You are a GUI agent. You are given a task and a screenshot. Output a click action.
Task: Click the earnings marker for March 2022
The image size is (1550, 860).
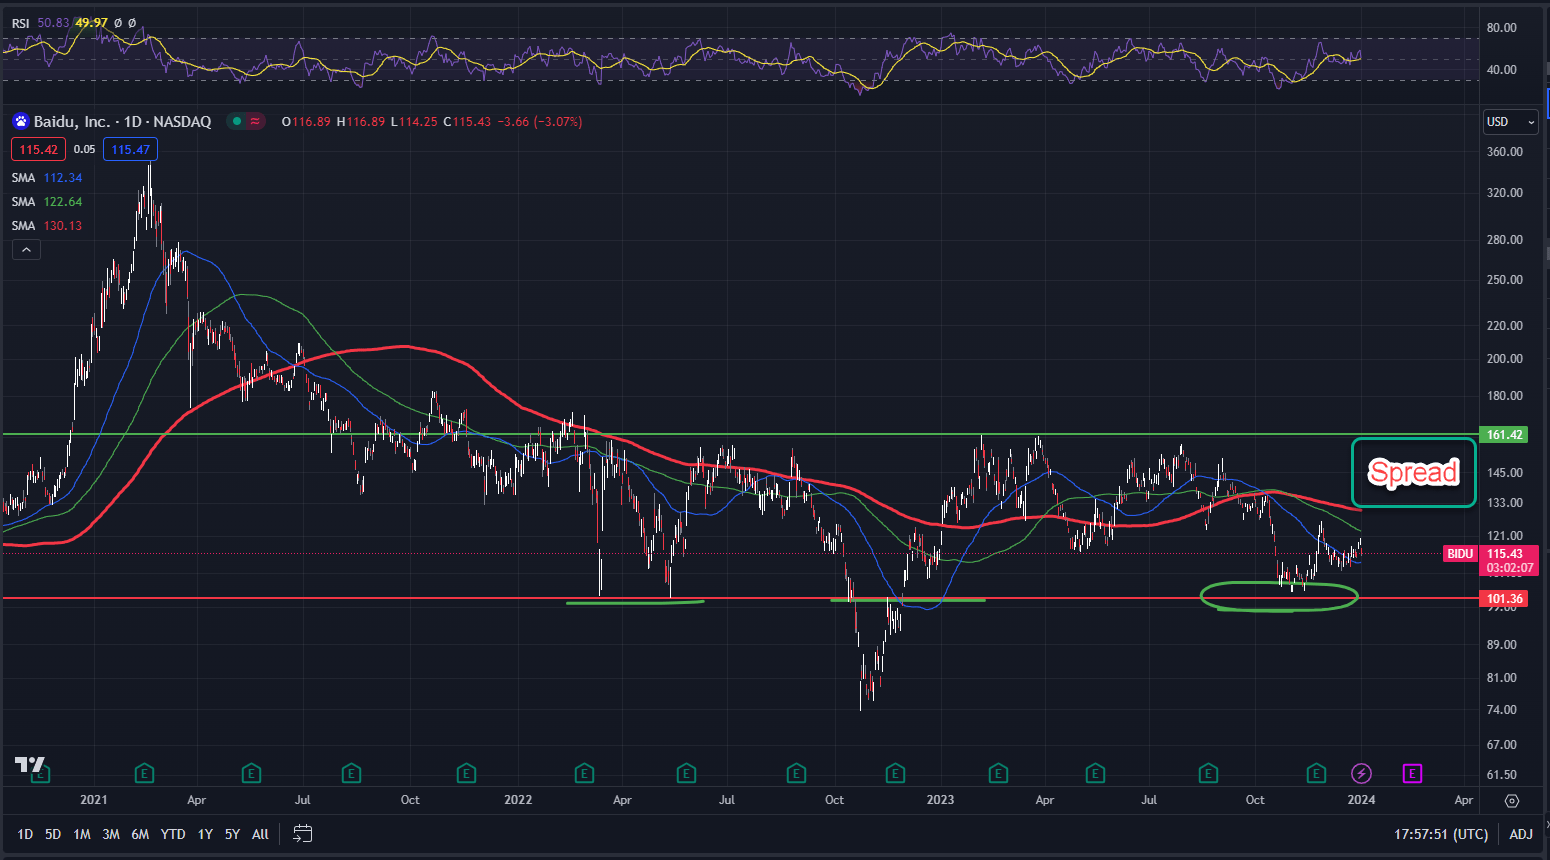point(584,773)
